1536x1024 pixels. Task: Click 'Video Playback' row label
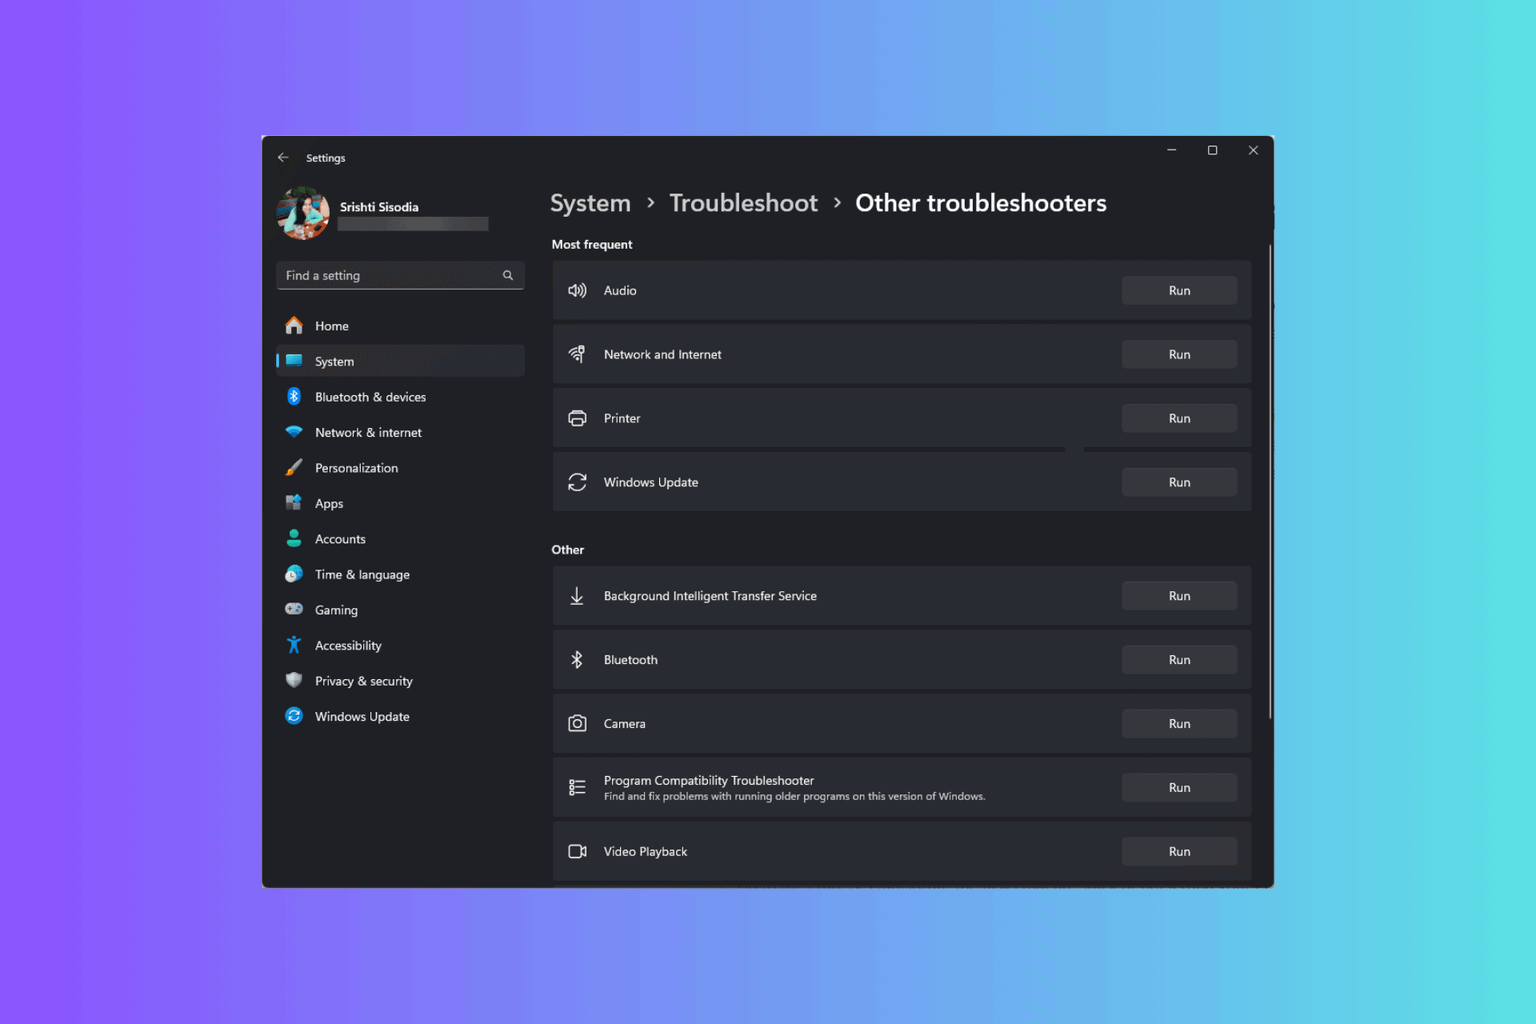tap(645, 852)
